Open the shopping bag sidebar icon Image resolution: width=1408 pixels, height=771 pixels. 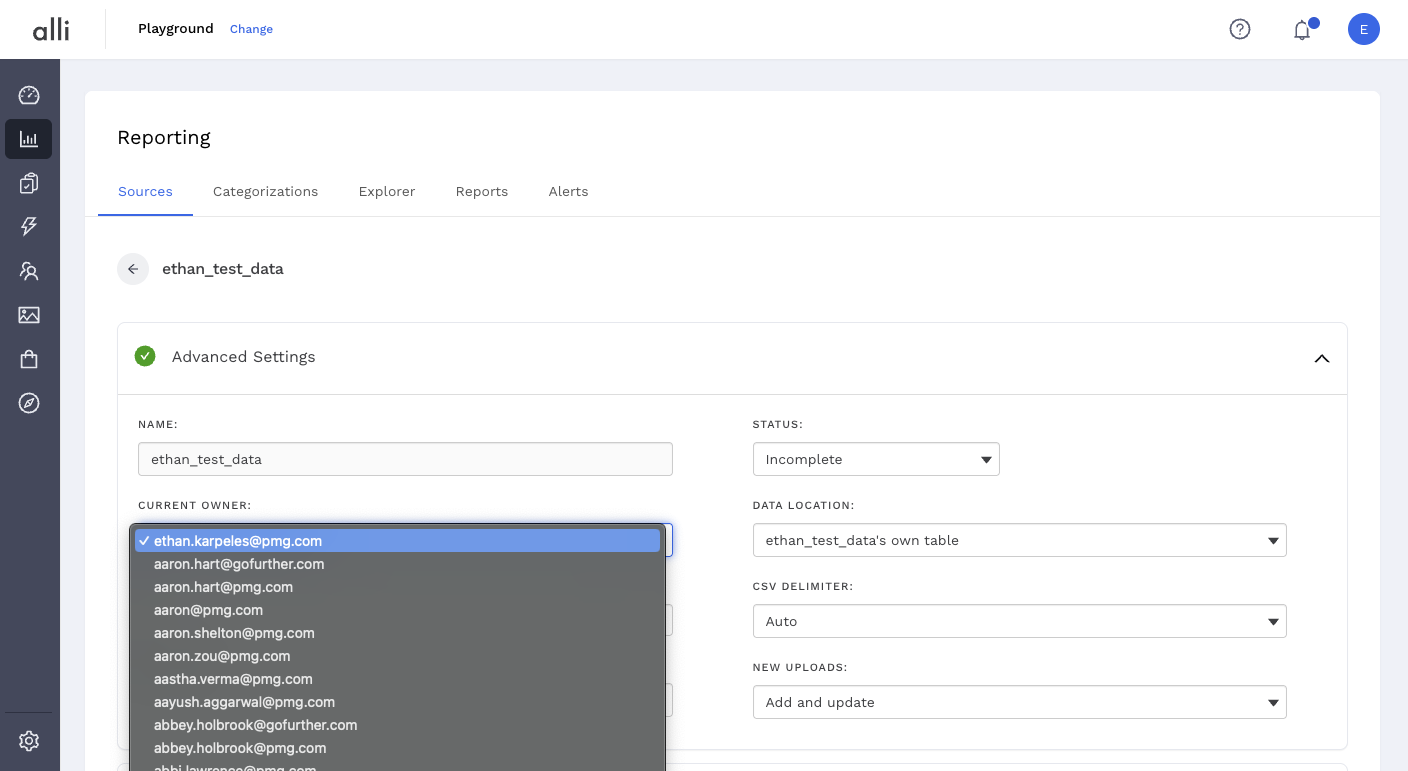[x=29, y=359]
